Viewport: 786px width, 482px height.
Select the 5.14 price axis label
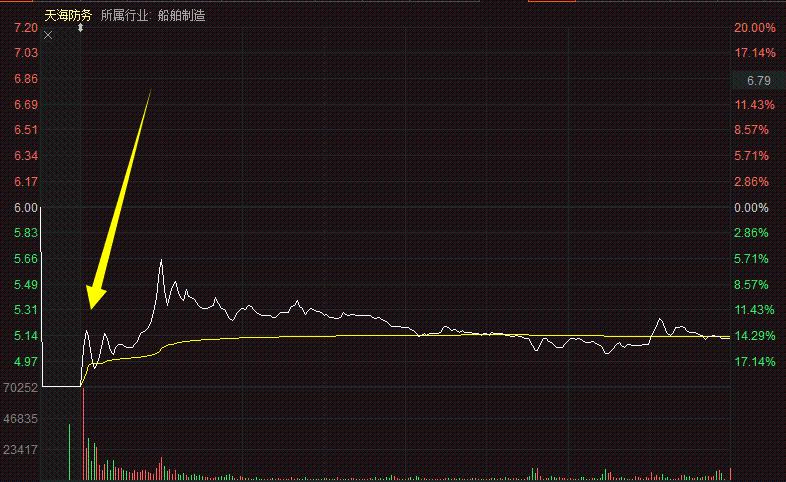[x=26, y=336]
